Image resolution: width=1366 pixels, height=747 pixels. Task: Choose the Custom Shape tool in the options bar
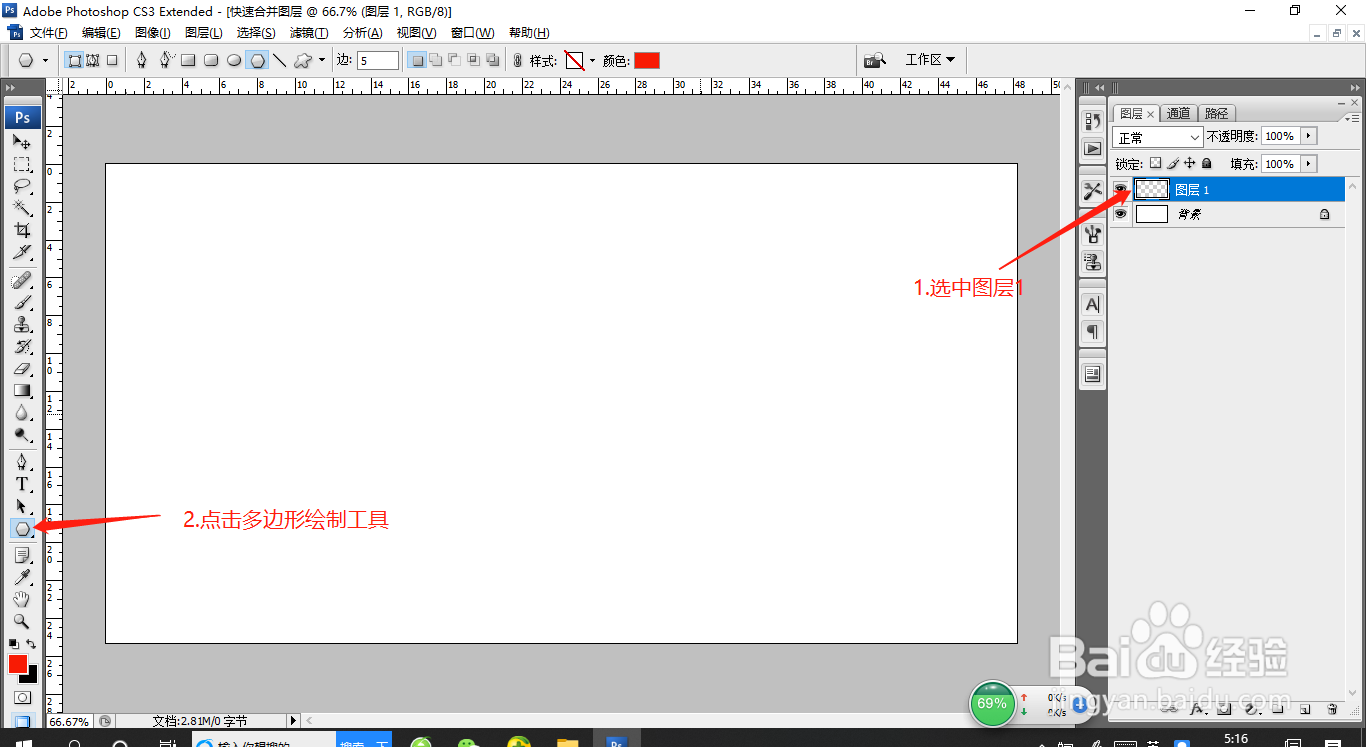tap(302, 60)
